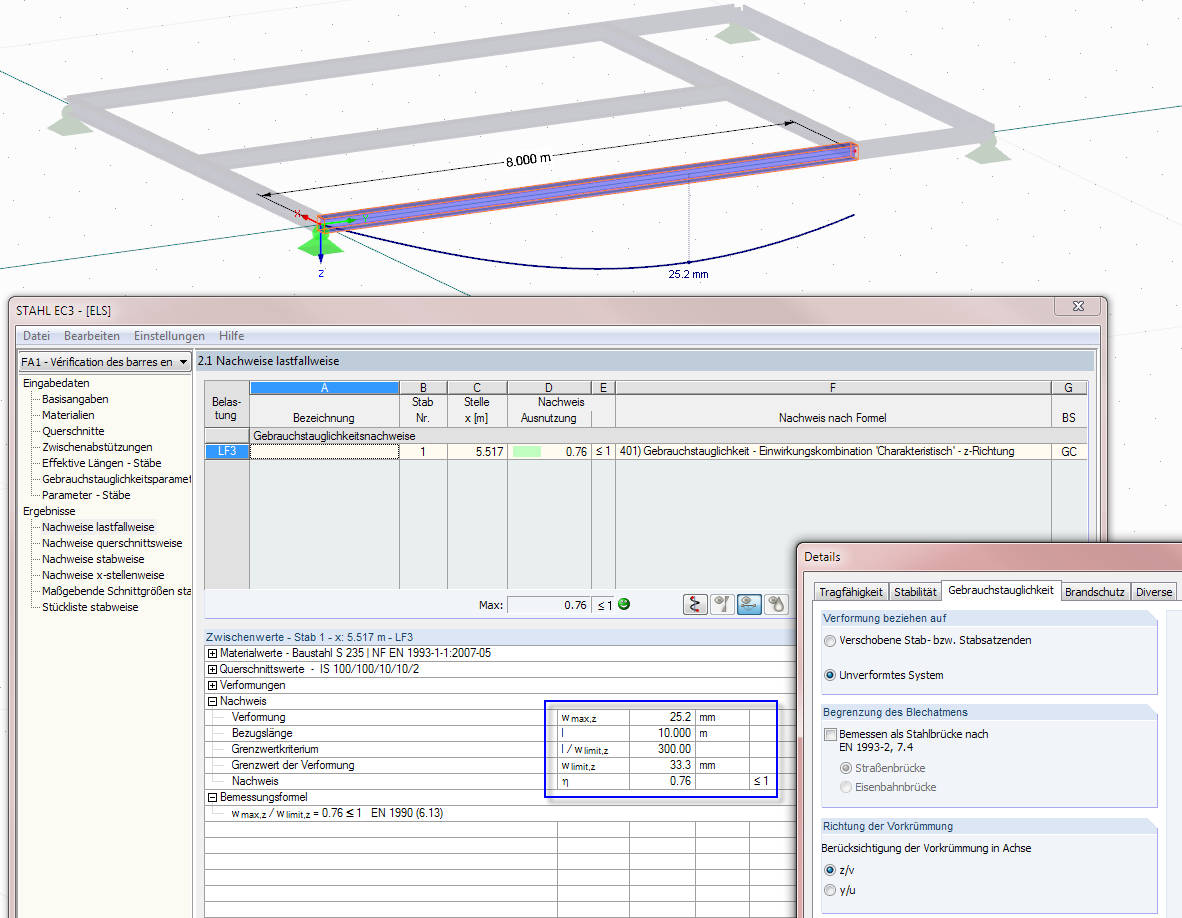
Task: Open the Bearbeiten menu
Action: 92,336
